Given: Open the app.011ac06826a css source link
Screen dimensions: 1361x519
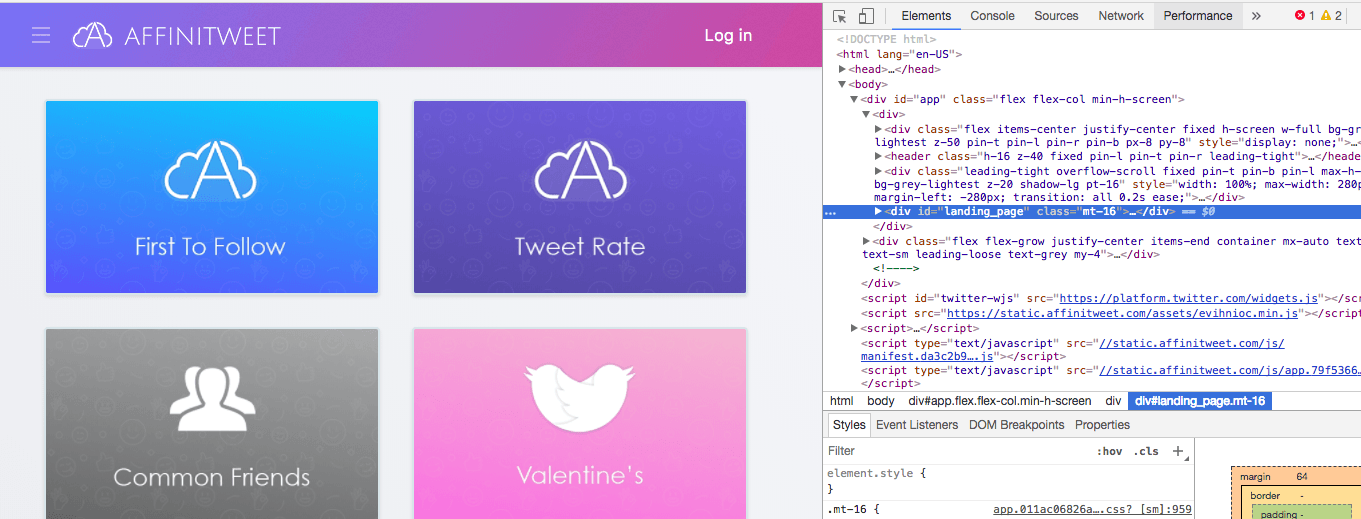Looking at the screenshot, I should coord(1092,509).
